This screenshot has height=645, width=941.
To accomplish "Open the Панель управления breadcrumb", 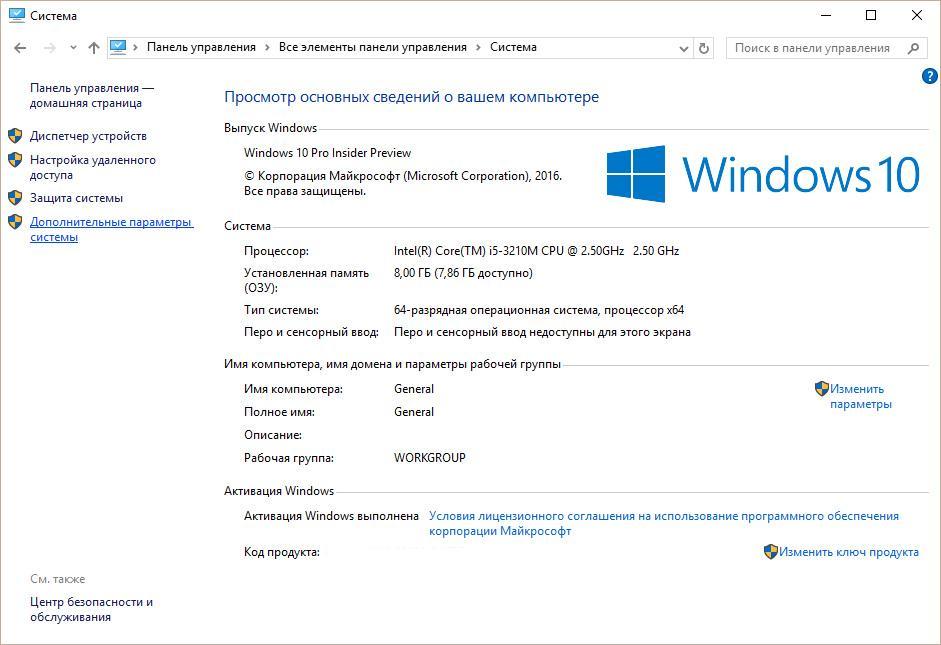I will (x=201, y=47).
